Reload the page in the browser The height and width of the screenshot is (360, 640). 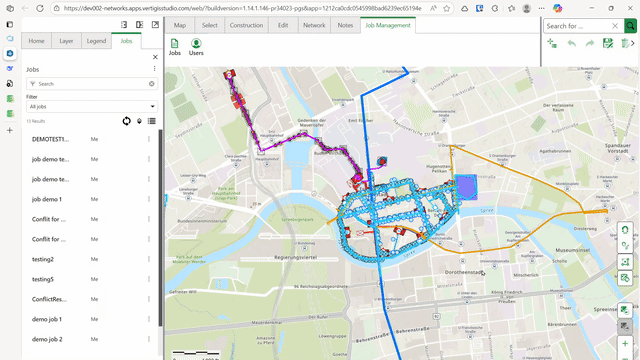pyautogui.click(x=40, y=8)
